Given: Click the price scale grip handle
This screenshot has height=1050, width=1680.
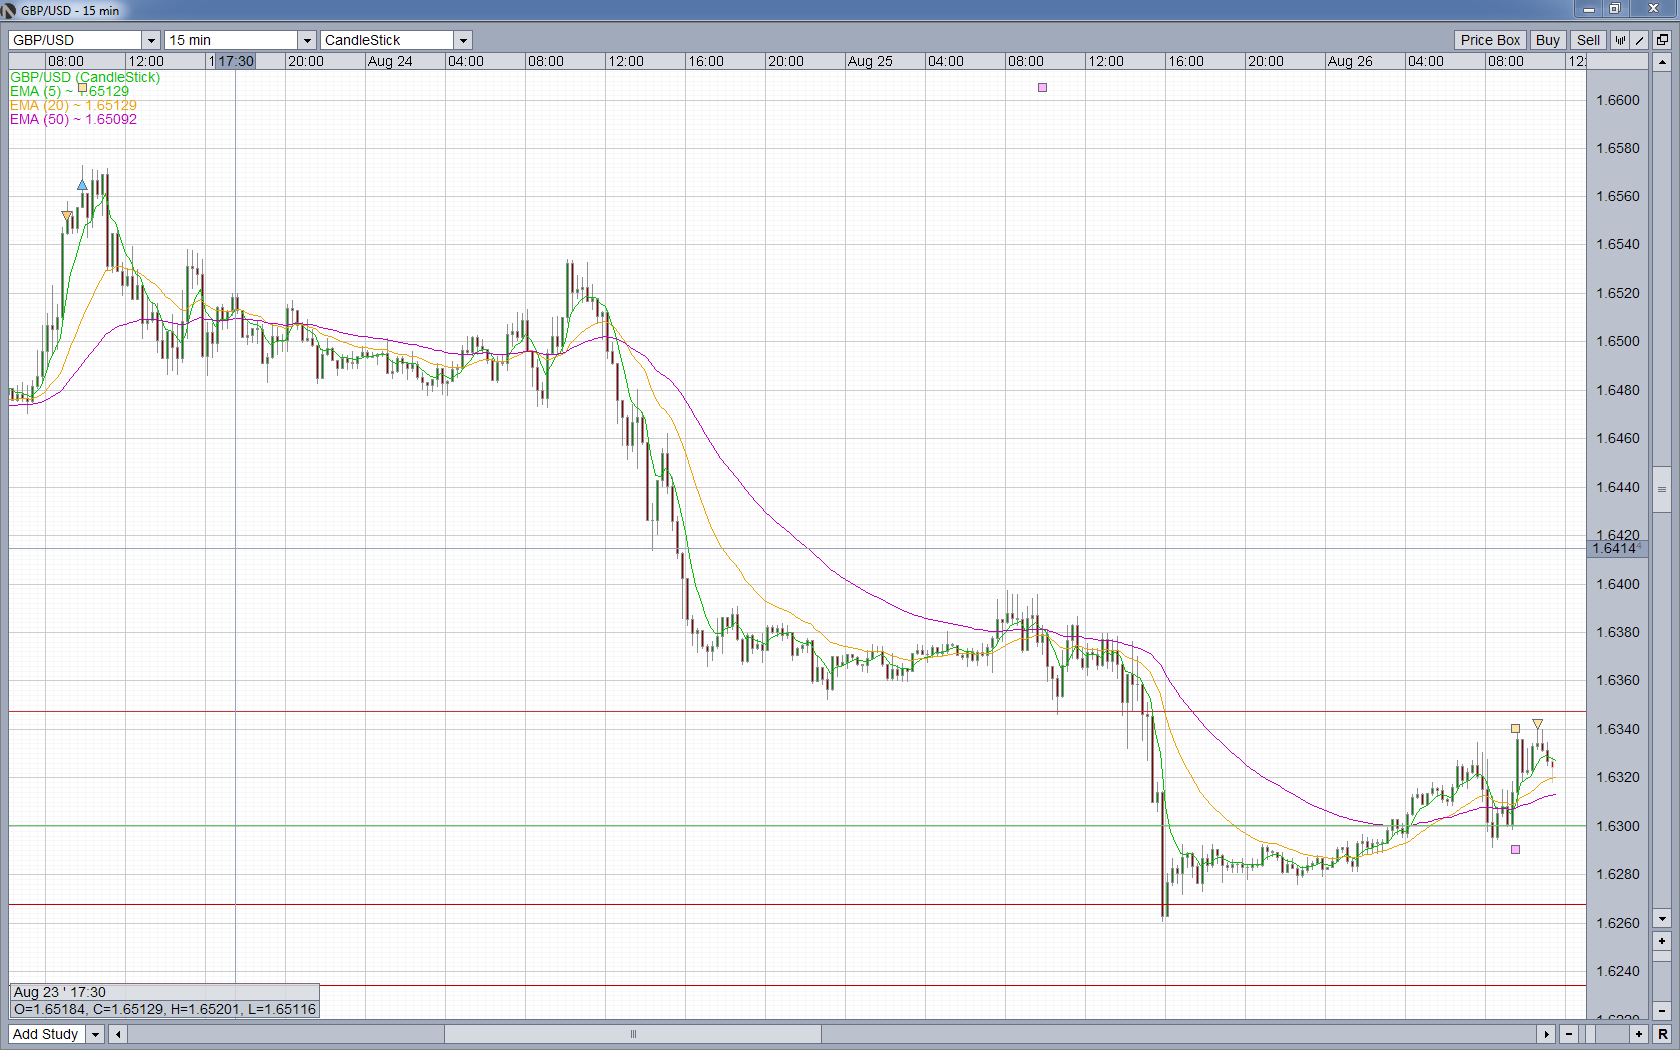Looking at the screenshot, I should pos(1662,489).
